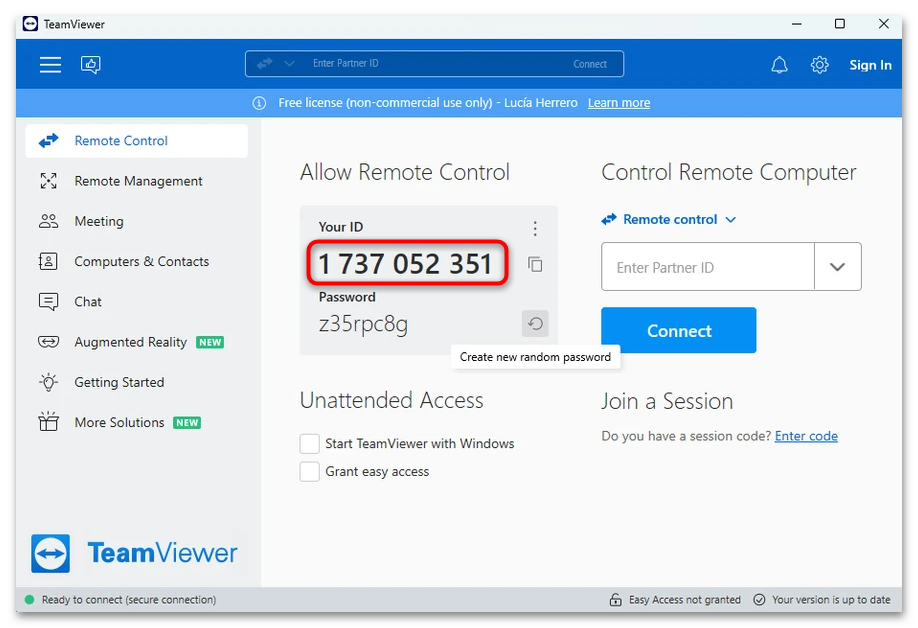The image size is (918, 628).
Task: Click the connection arrows icon in top bar
Action: [265, 63]
